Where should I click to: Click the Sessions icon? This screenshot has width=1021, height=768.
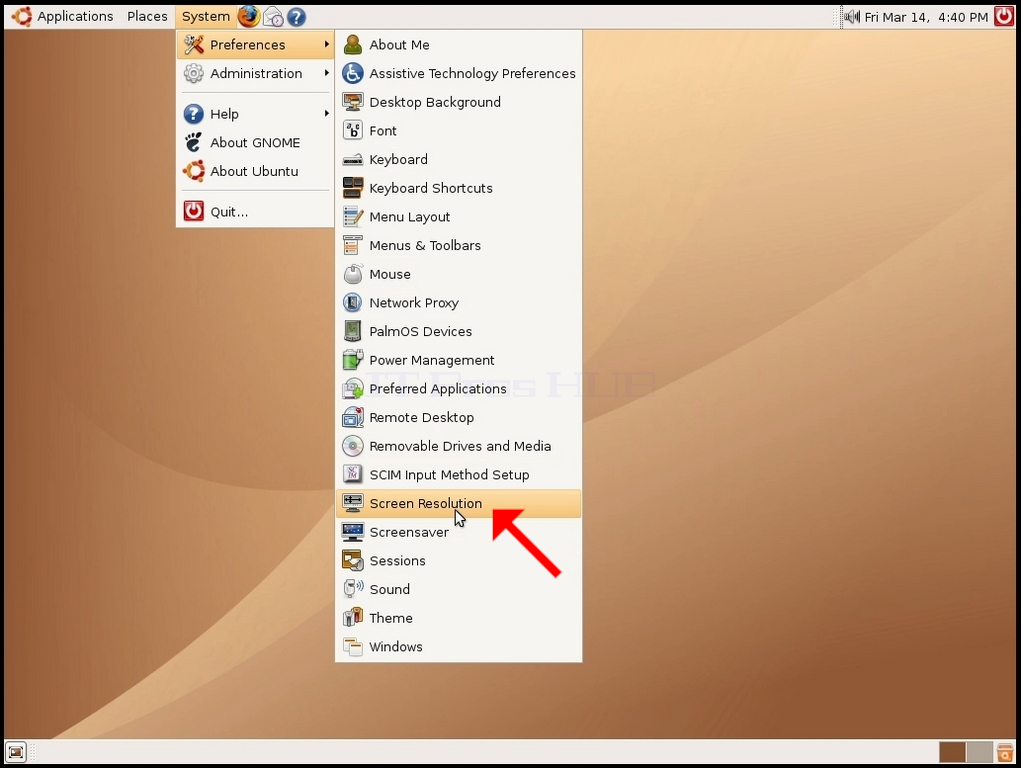[353, 561]
